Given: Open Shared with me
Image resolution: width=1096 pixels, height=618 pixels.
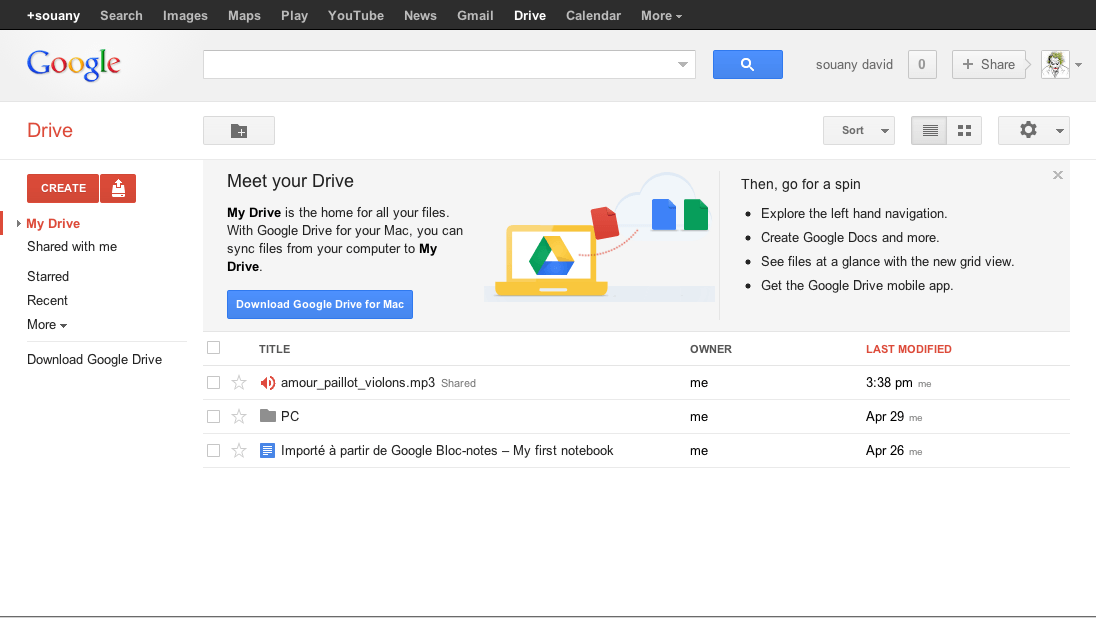Looking at the screenshot, I should click(x=72, y=247).
